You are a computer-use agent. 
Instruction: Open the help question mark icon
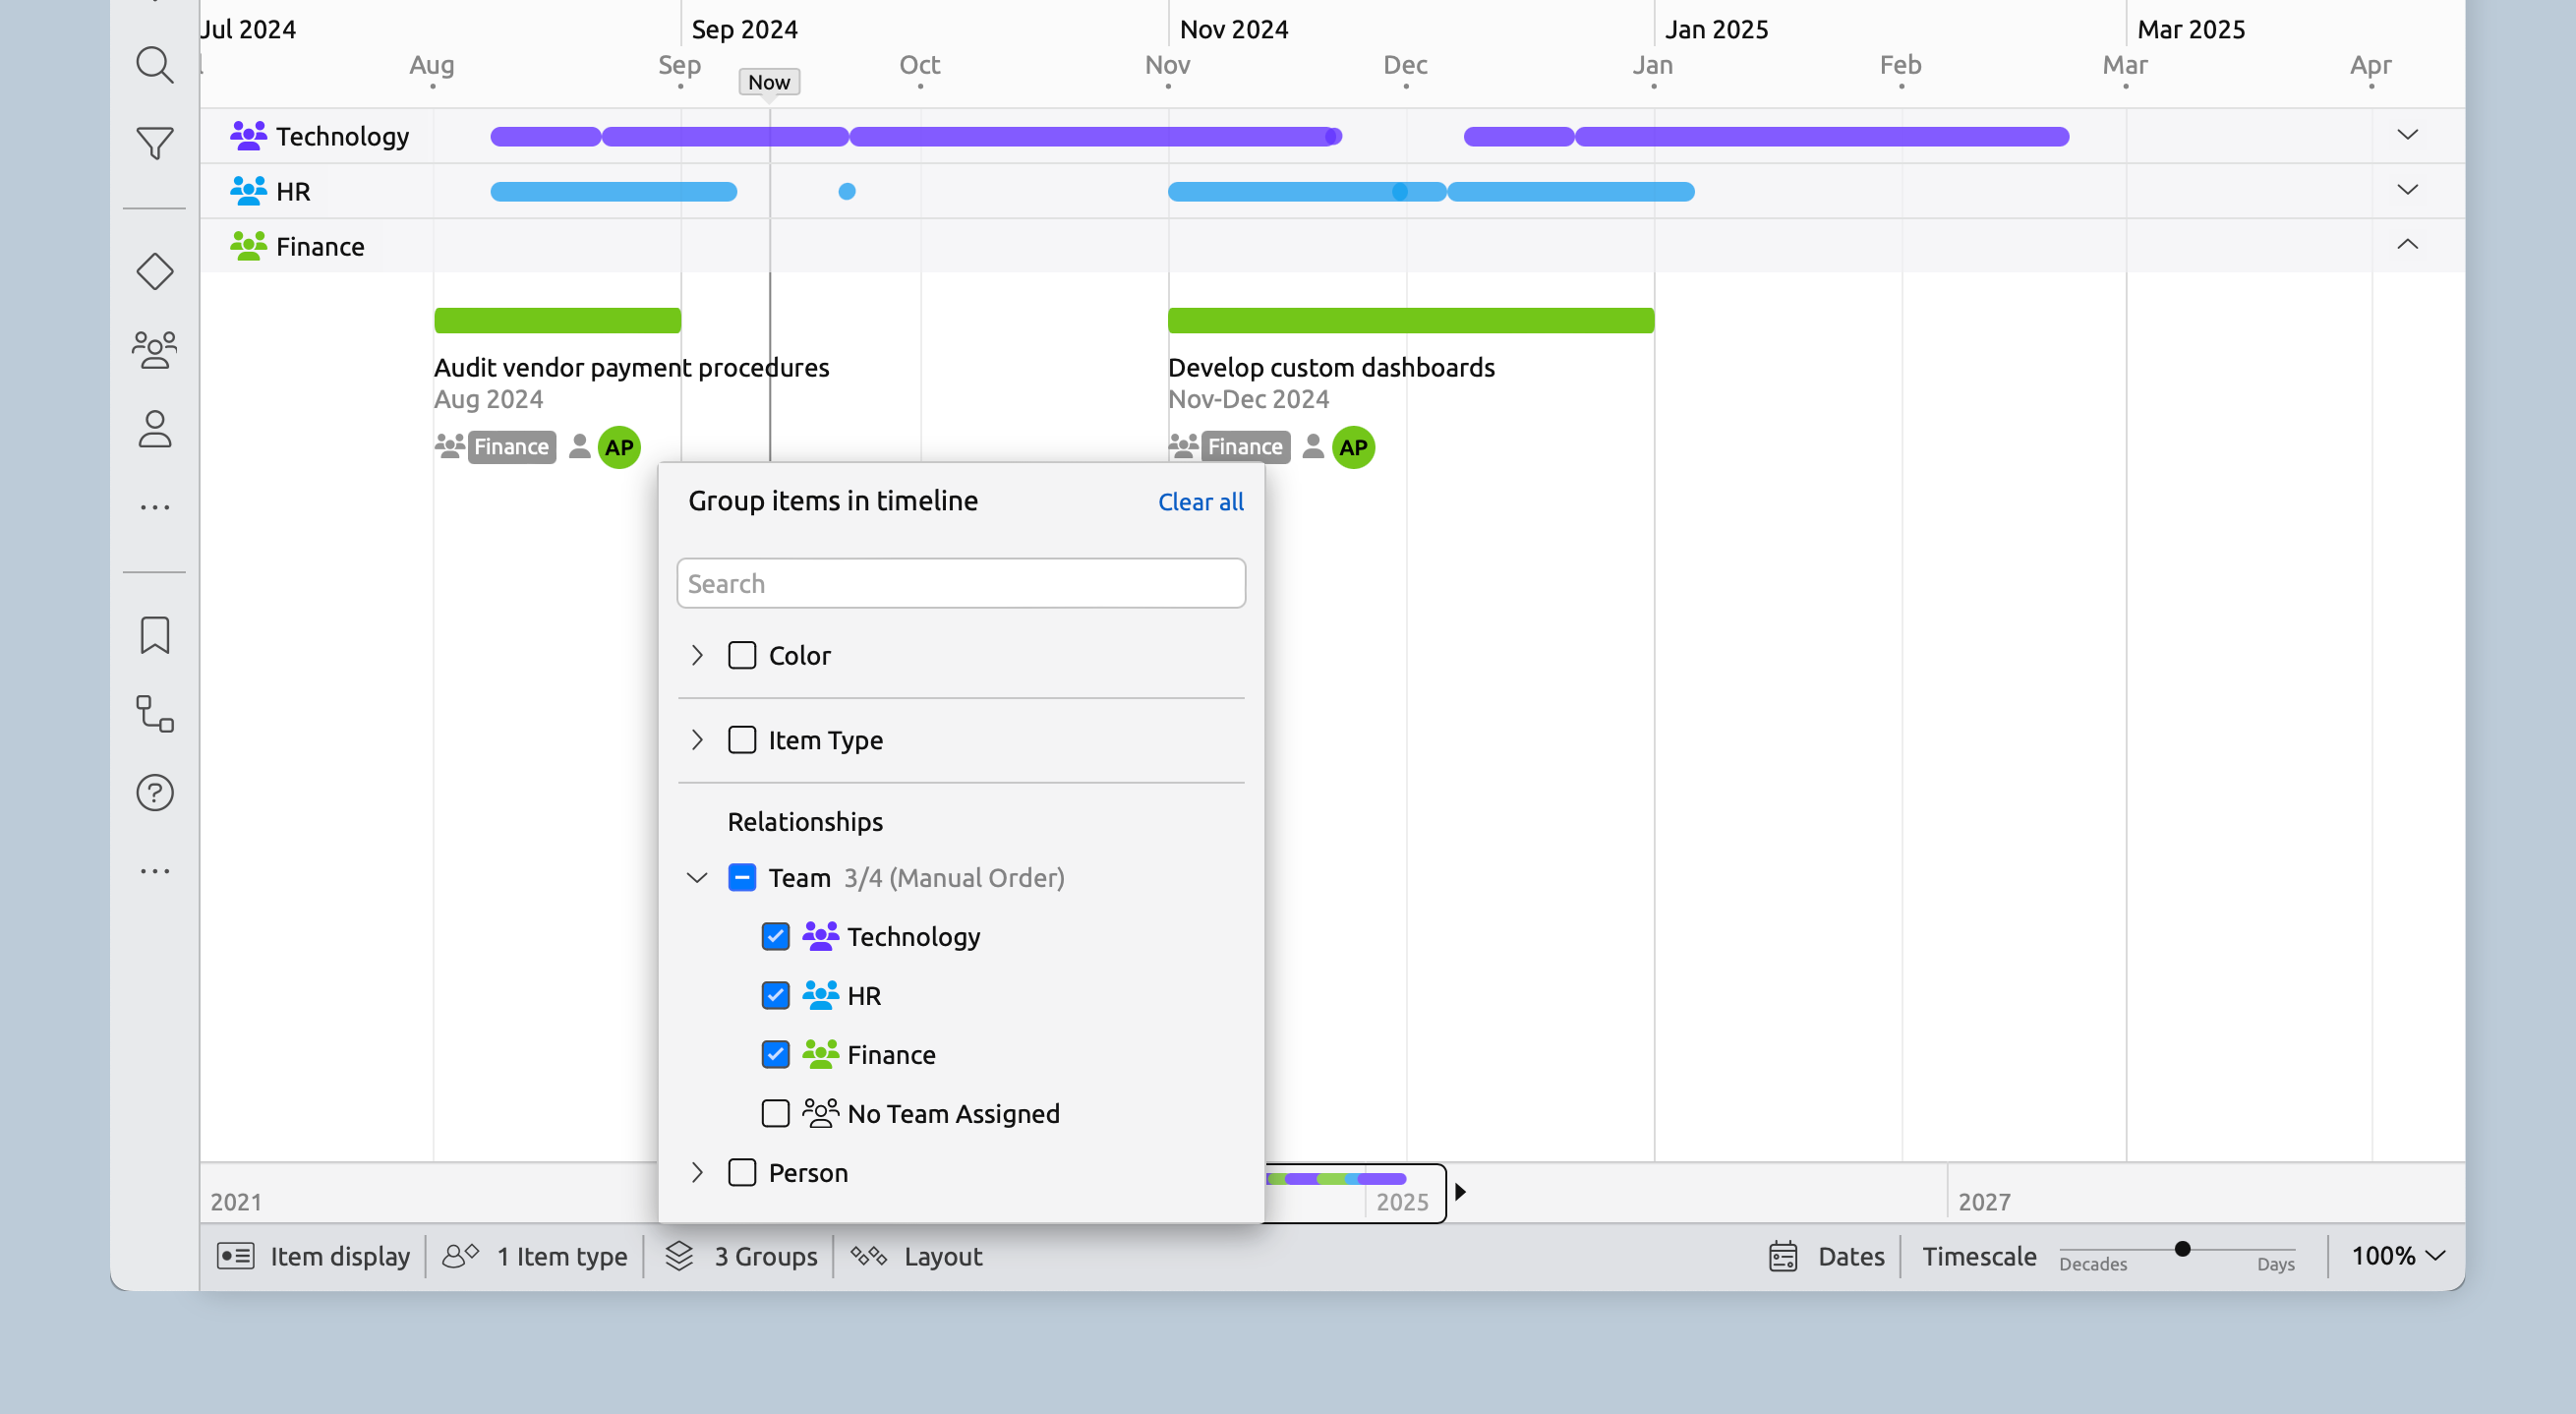pyautogui.click(x=155, y=793)
